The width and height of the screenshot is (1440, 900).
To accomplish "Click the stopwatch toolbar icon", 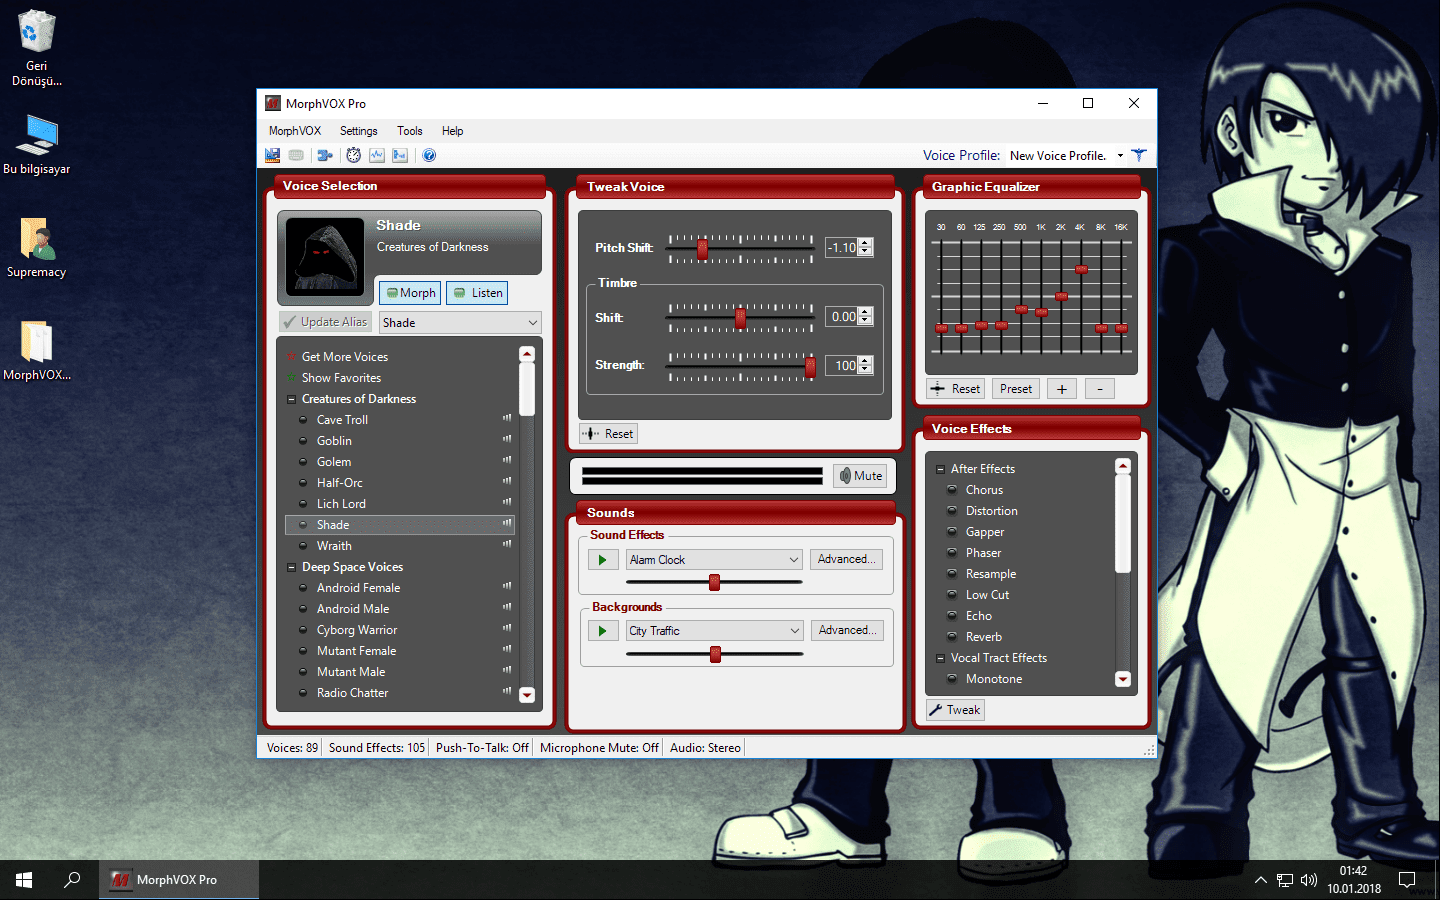I will coord(353,155).
